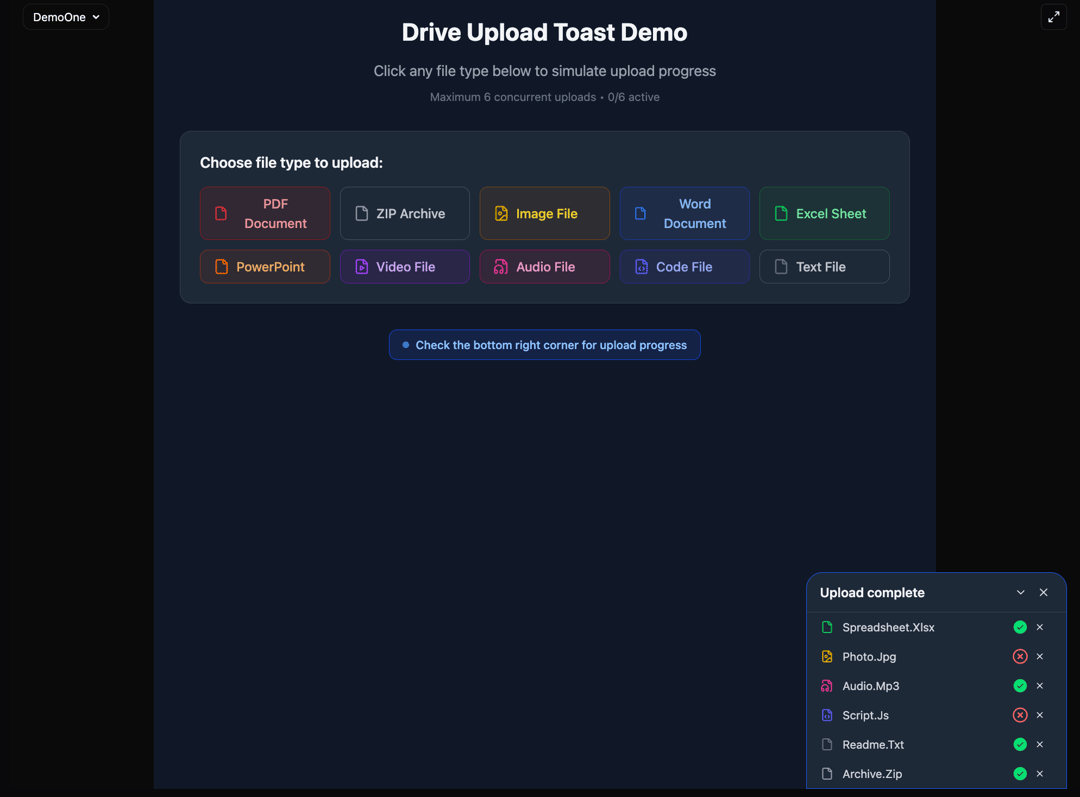Viewport: 1080px width, 797px height.
Task: Click the Script.Js code icon
Action: (827, 715)
